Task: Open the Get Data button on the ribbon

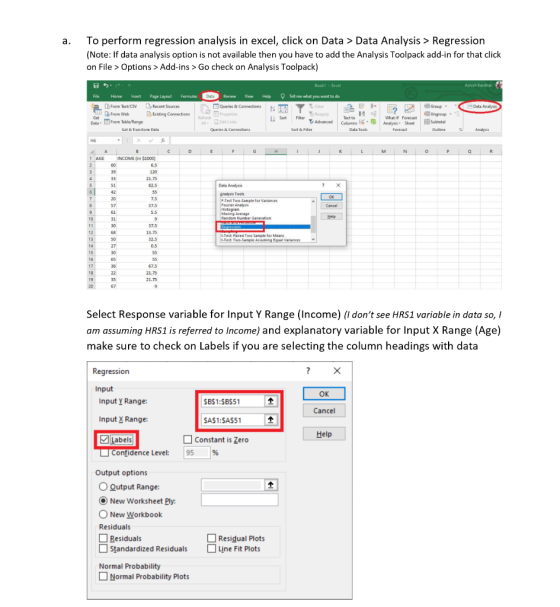Action: pos(96,115)
